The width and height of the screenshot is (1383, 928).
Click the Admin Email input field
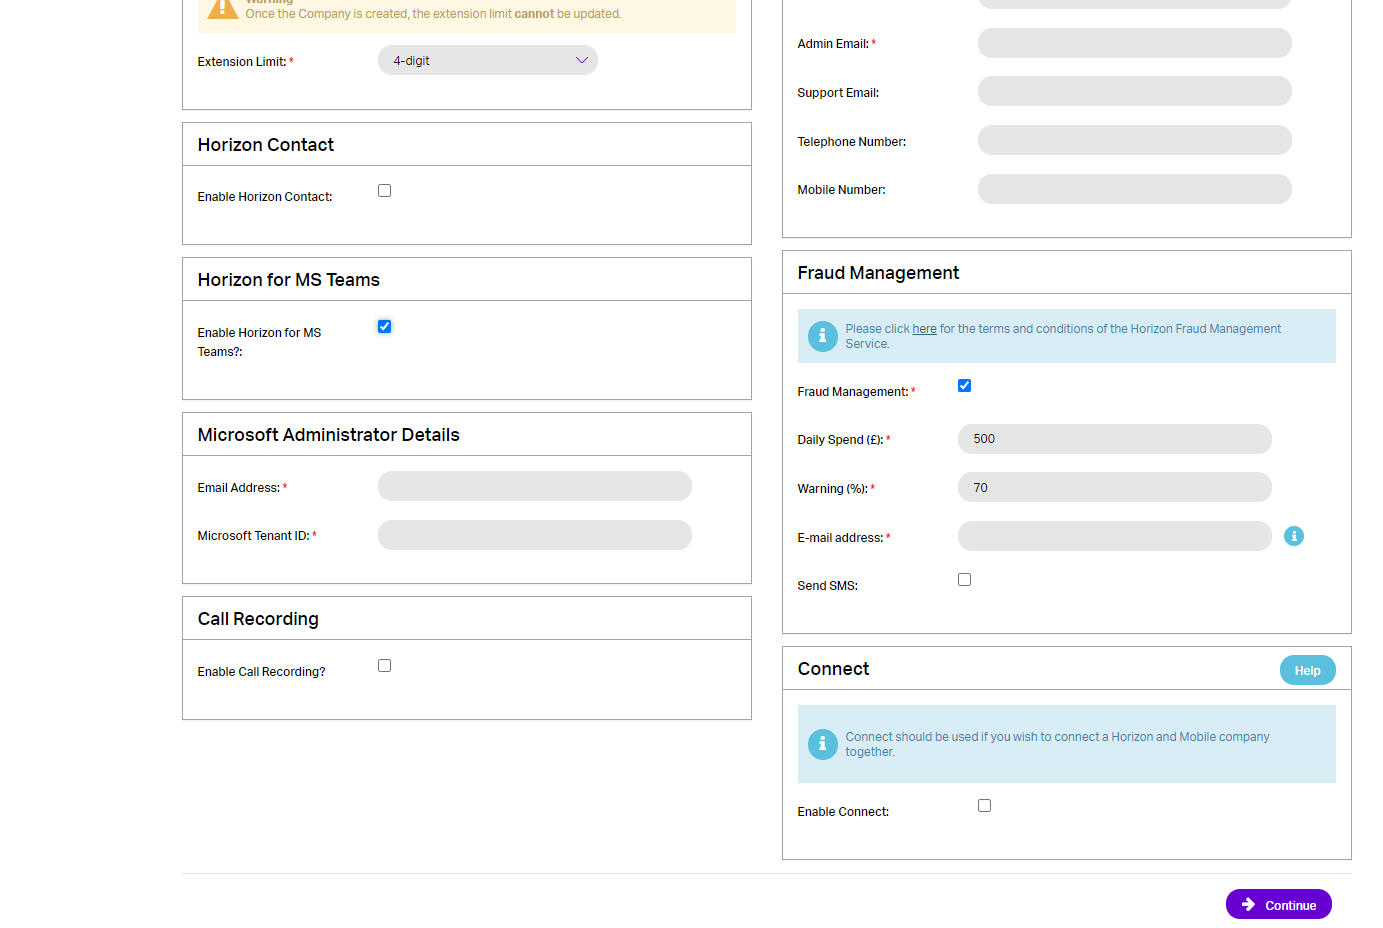(1135, 43)
